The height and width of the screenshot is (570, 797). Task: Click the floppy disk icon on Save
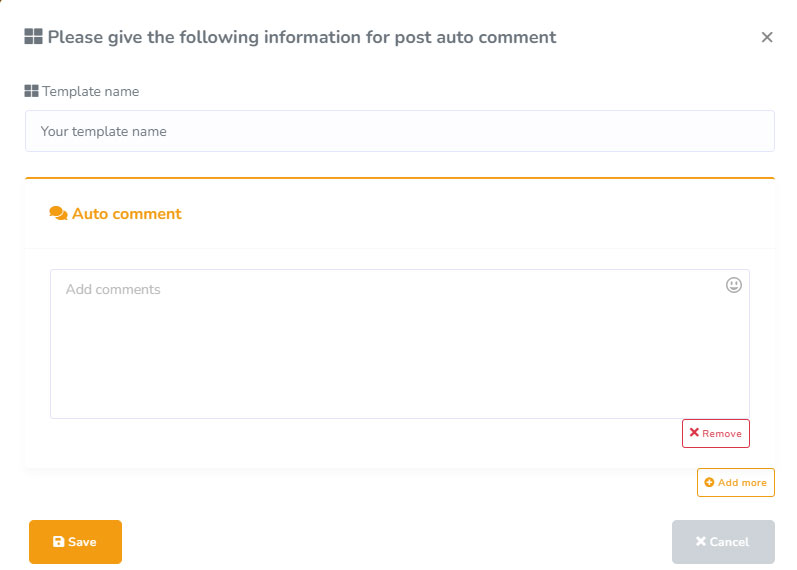[x=58, y=542]
